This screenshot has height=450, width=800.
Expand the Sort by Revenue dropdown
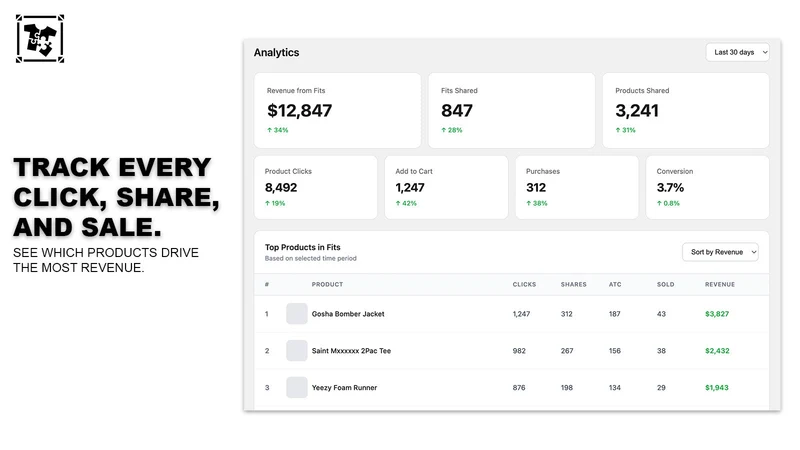720,252
